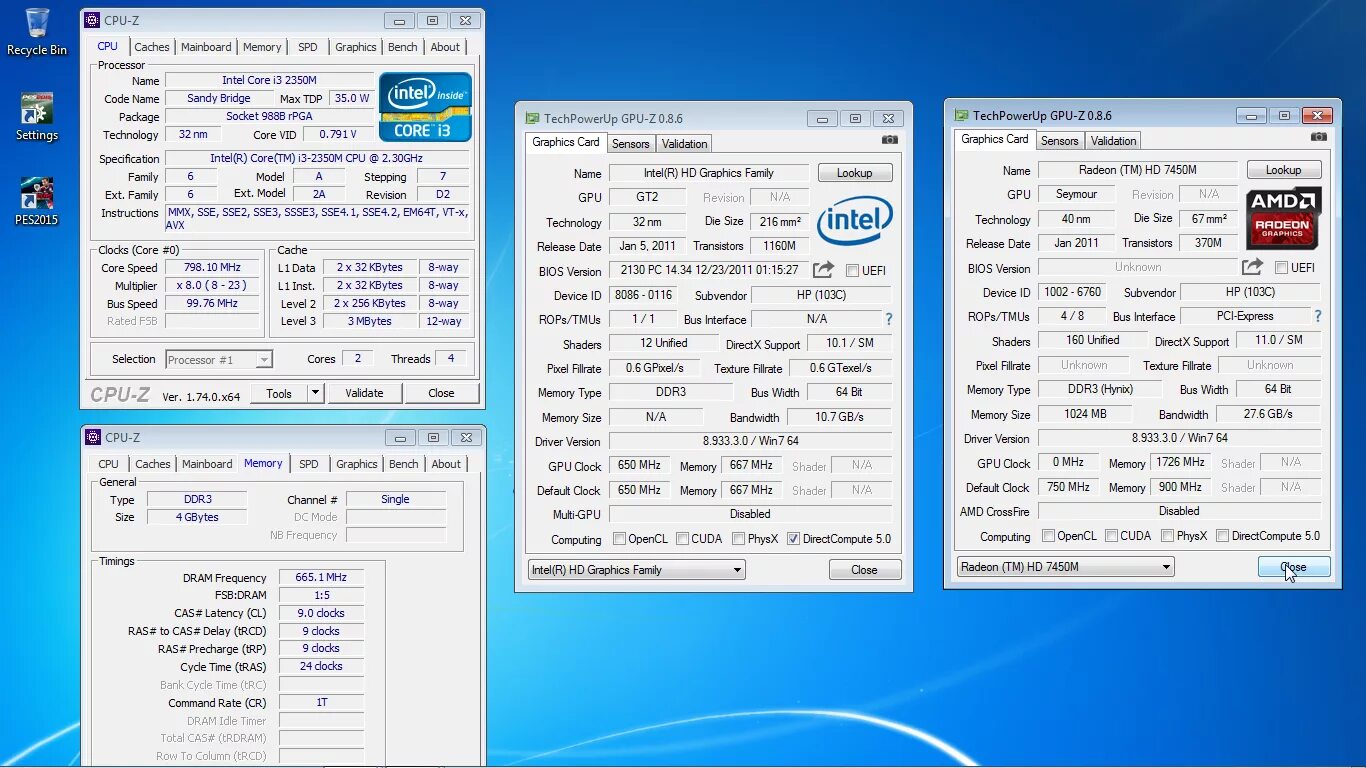Click the Single channel value in Memory window
Viewport: 1366px width, 768px height.
click(395, 499)
